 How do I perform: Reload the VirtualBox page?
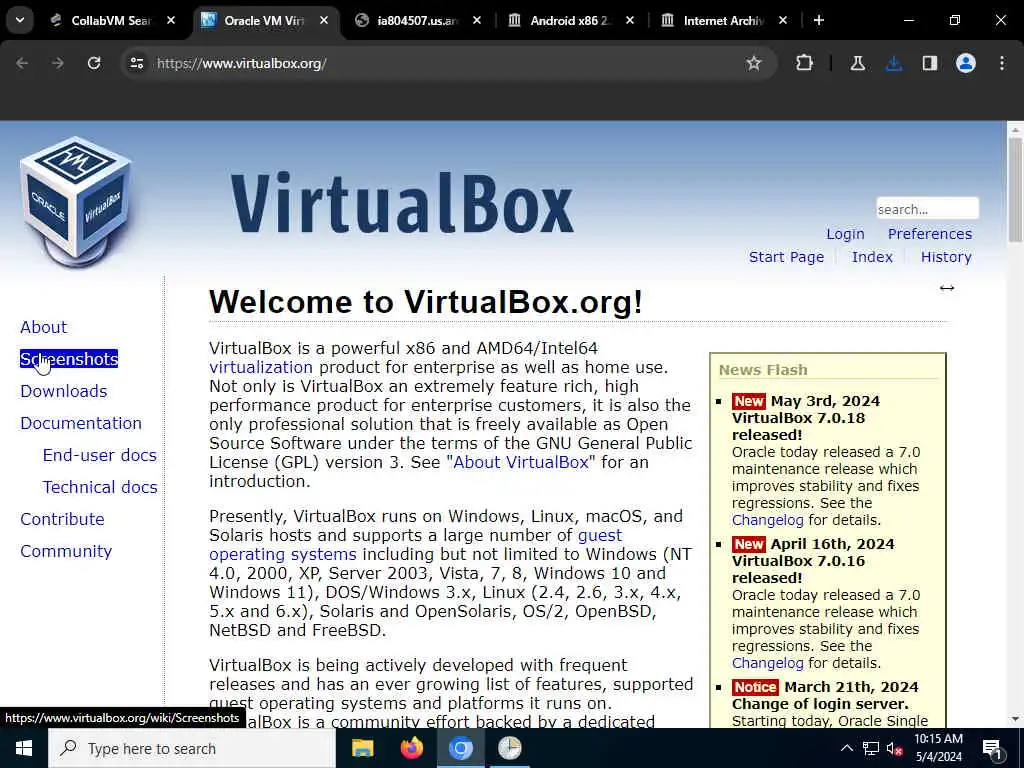point(94,63)
